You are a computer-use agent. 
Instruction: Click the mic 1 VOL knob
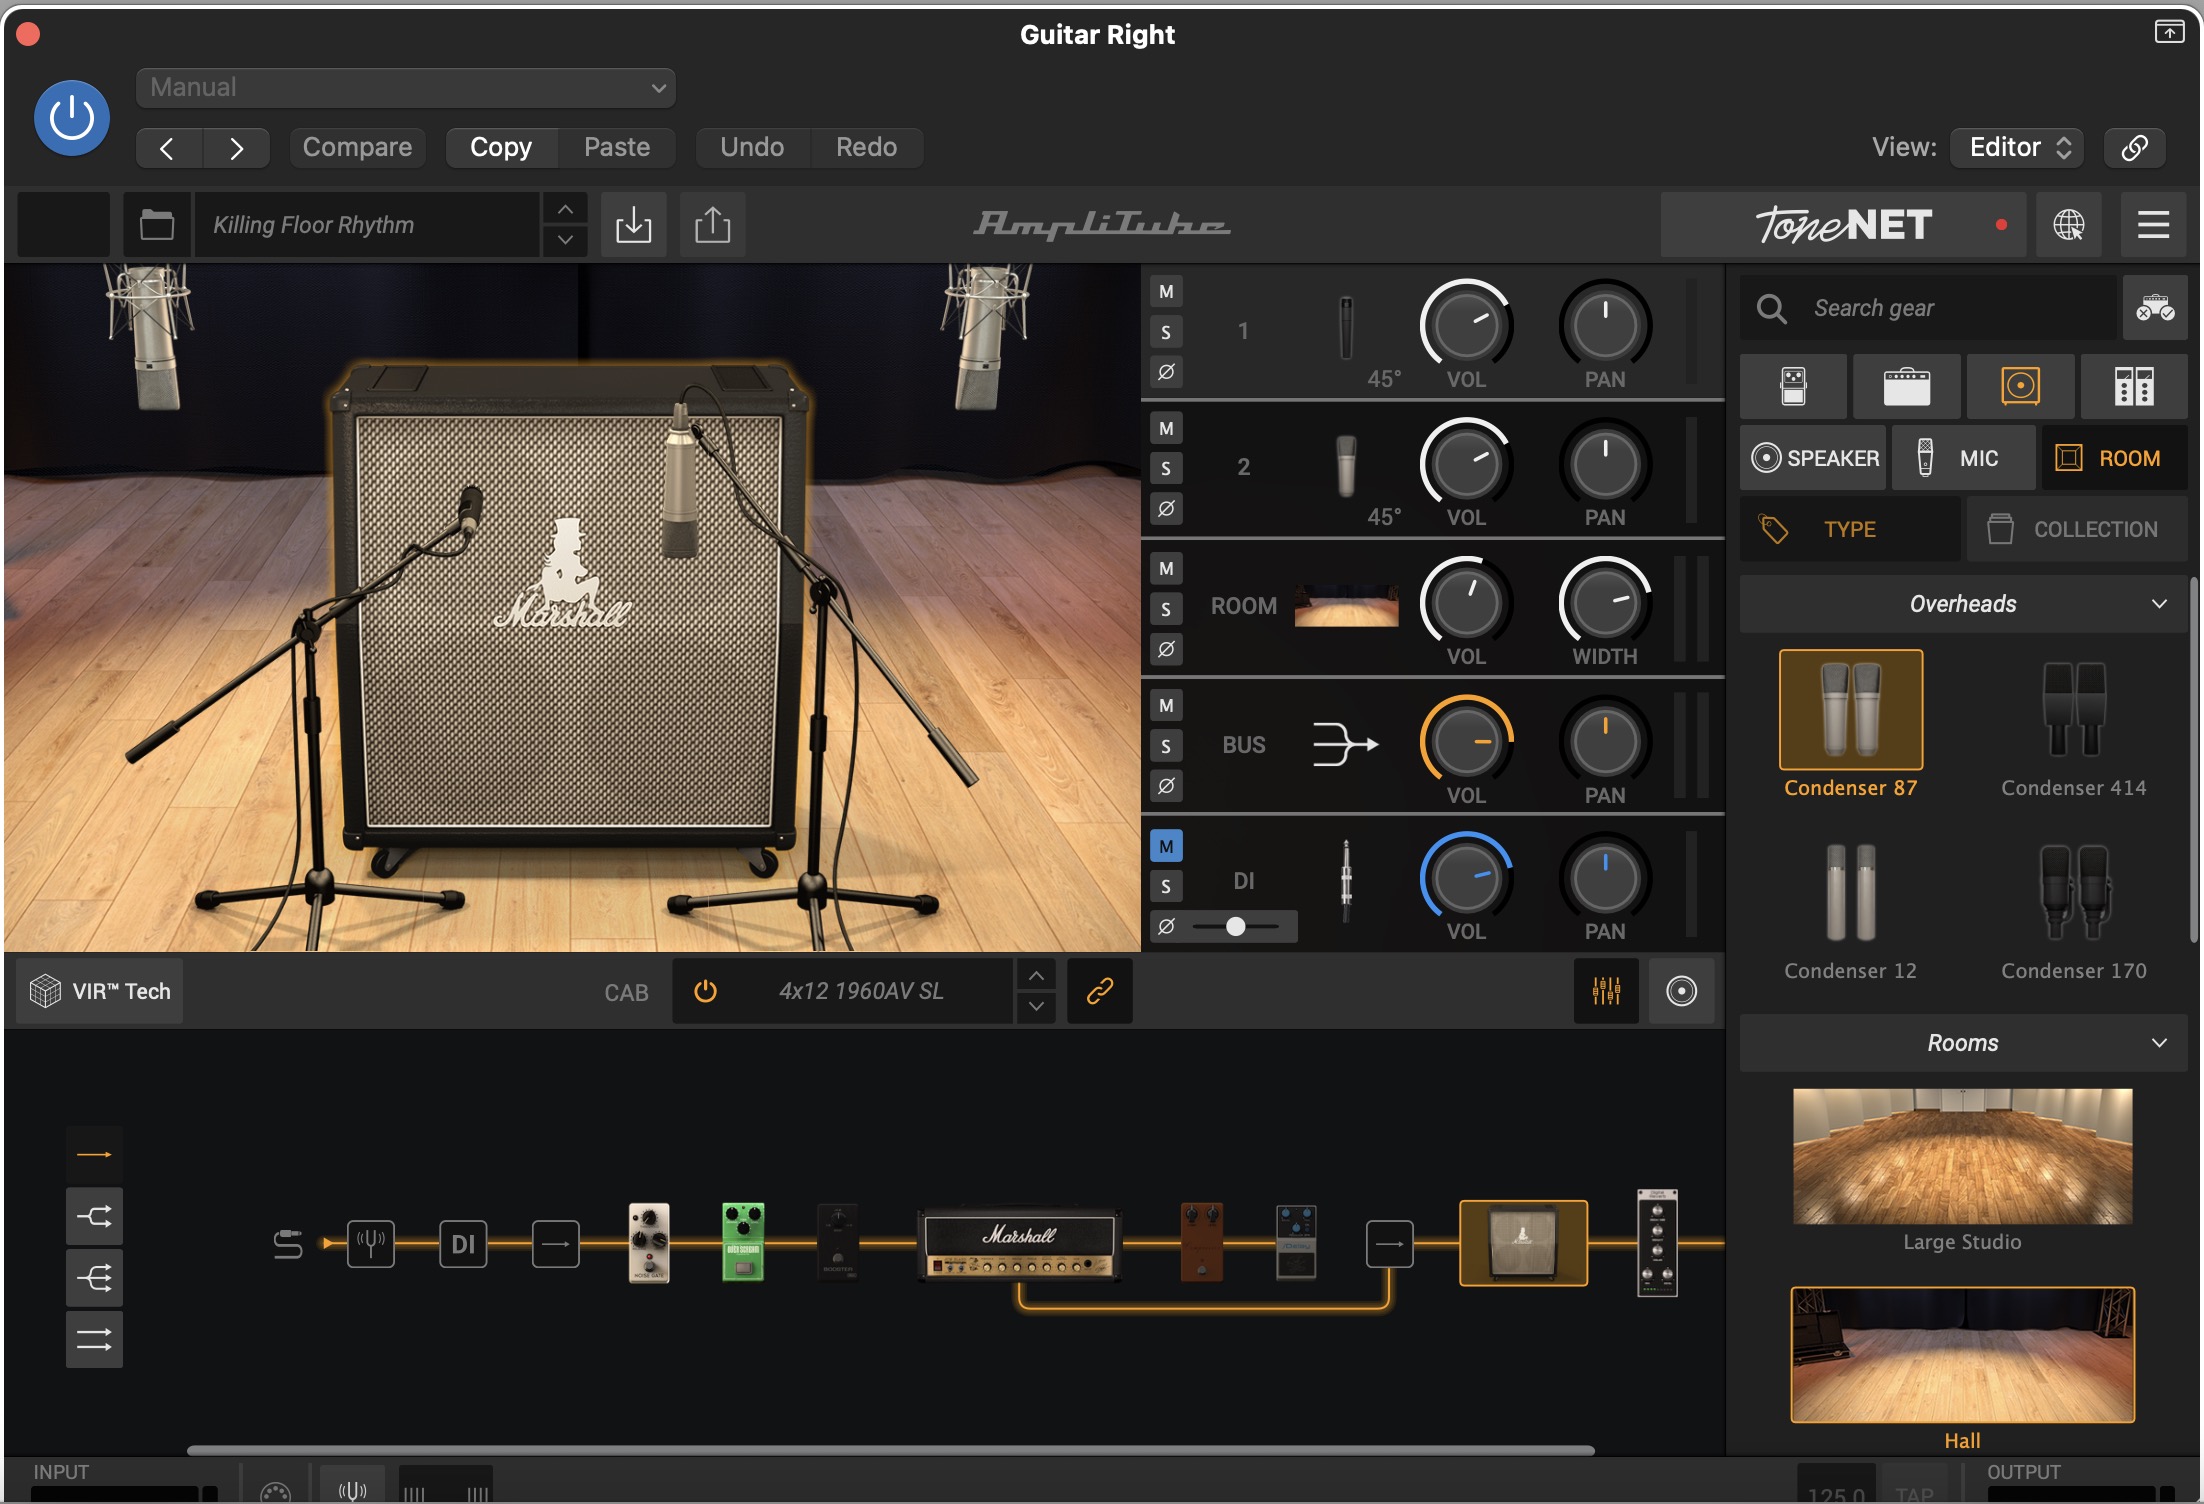pos(1466,325)
